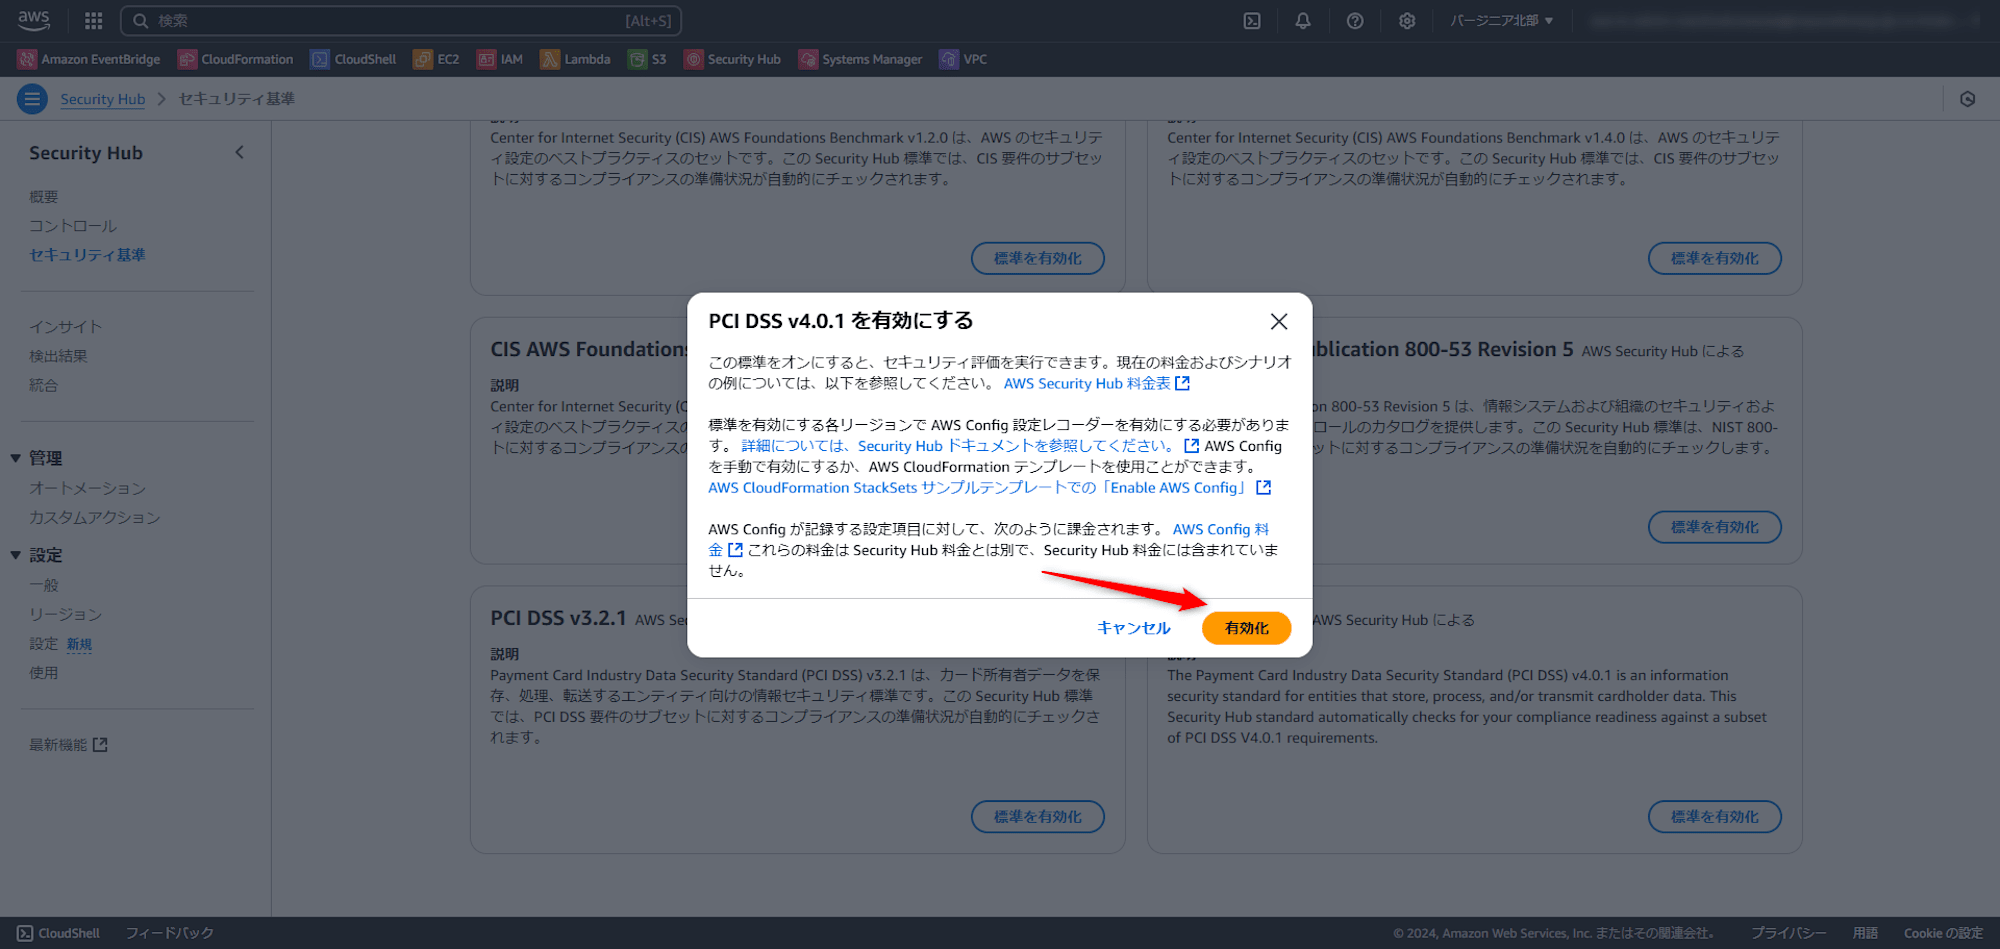Open インサイト in the sidebar
The image size is (2000, 949).
[x=66, y=327]
